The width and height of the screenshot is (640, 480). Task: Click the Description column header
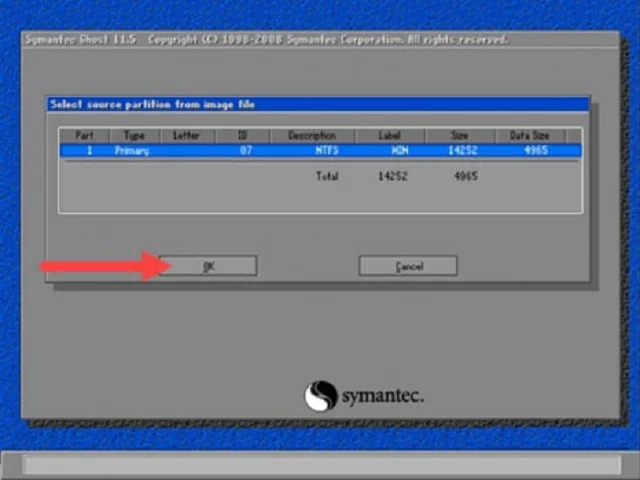coord(312,136)
